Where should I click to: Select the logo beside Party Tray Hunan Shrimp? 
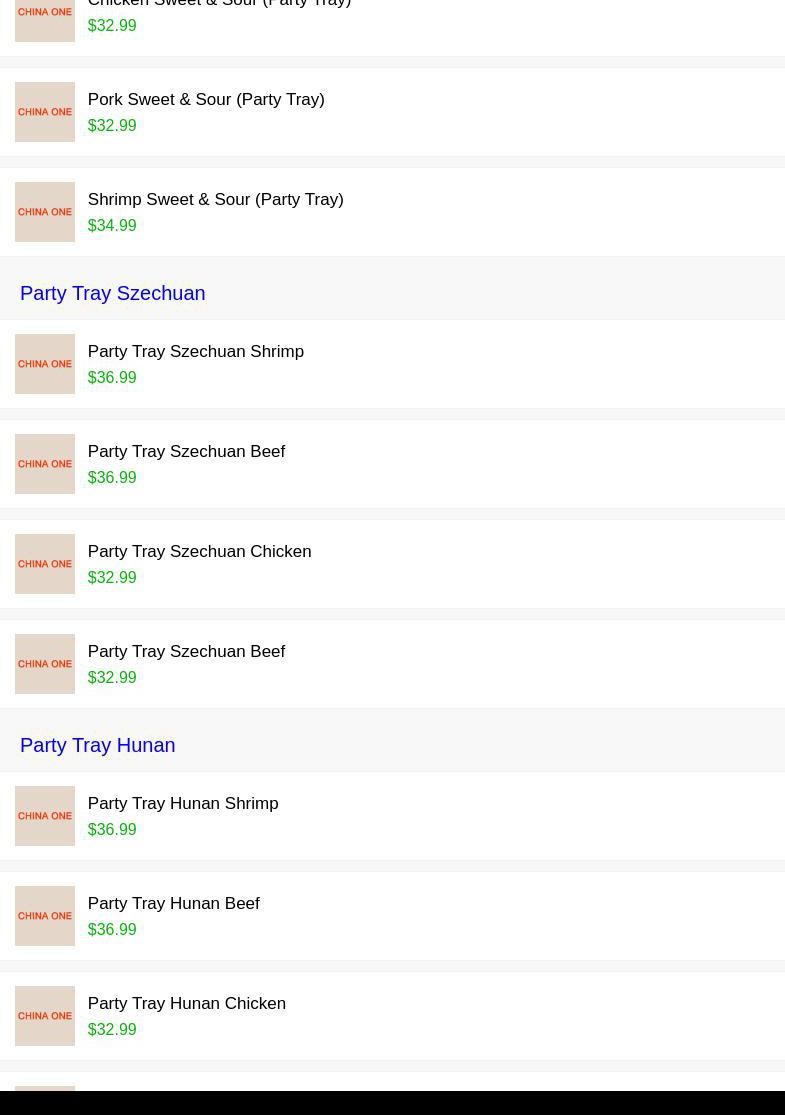tap(45, 816)
